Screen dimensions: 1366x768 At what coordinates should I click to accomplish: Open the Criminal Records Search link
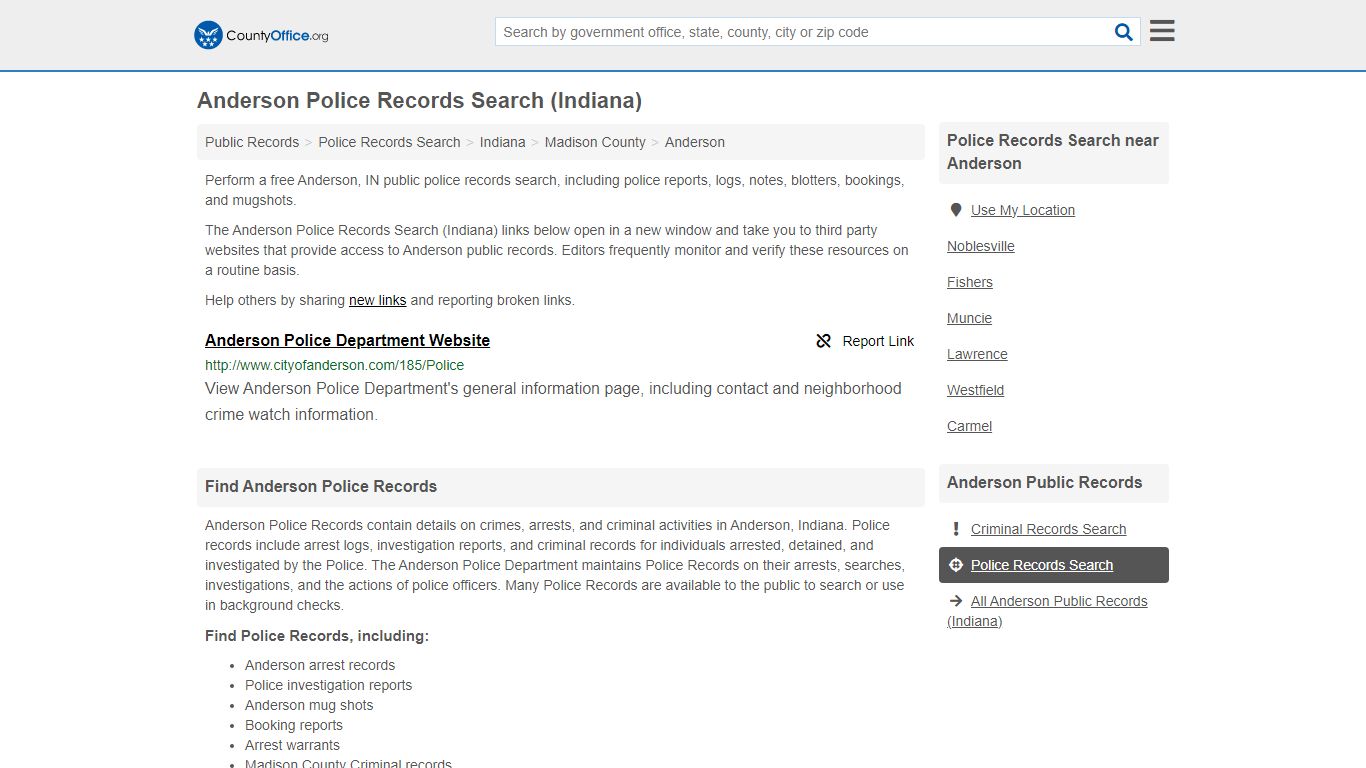click(x=1048, y=529)
